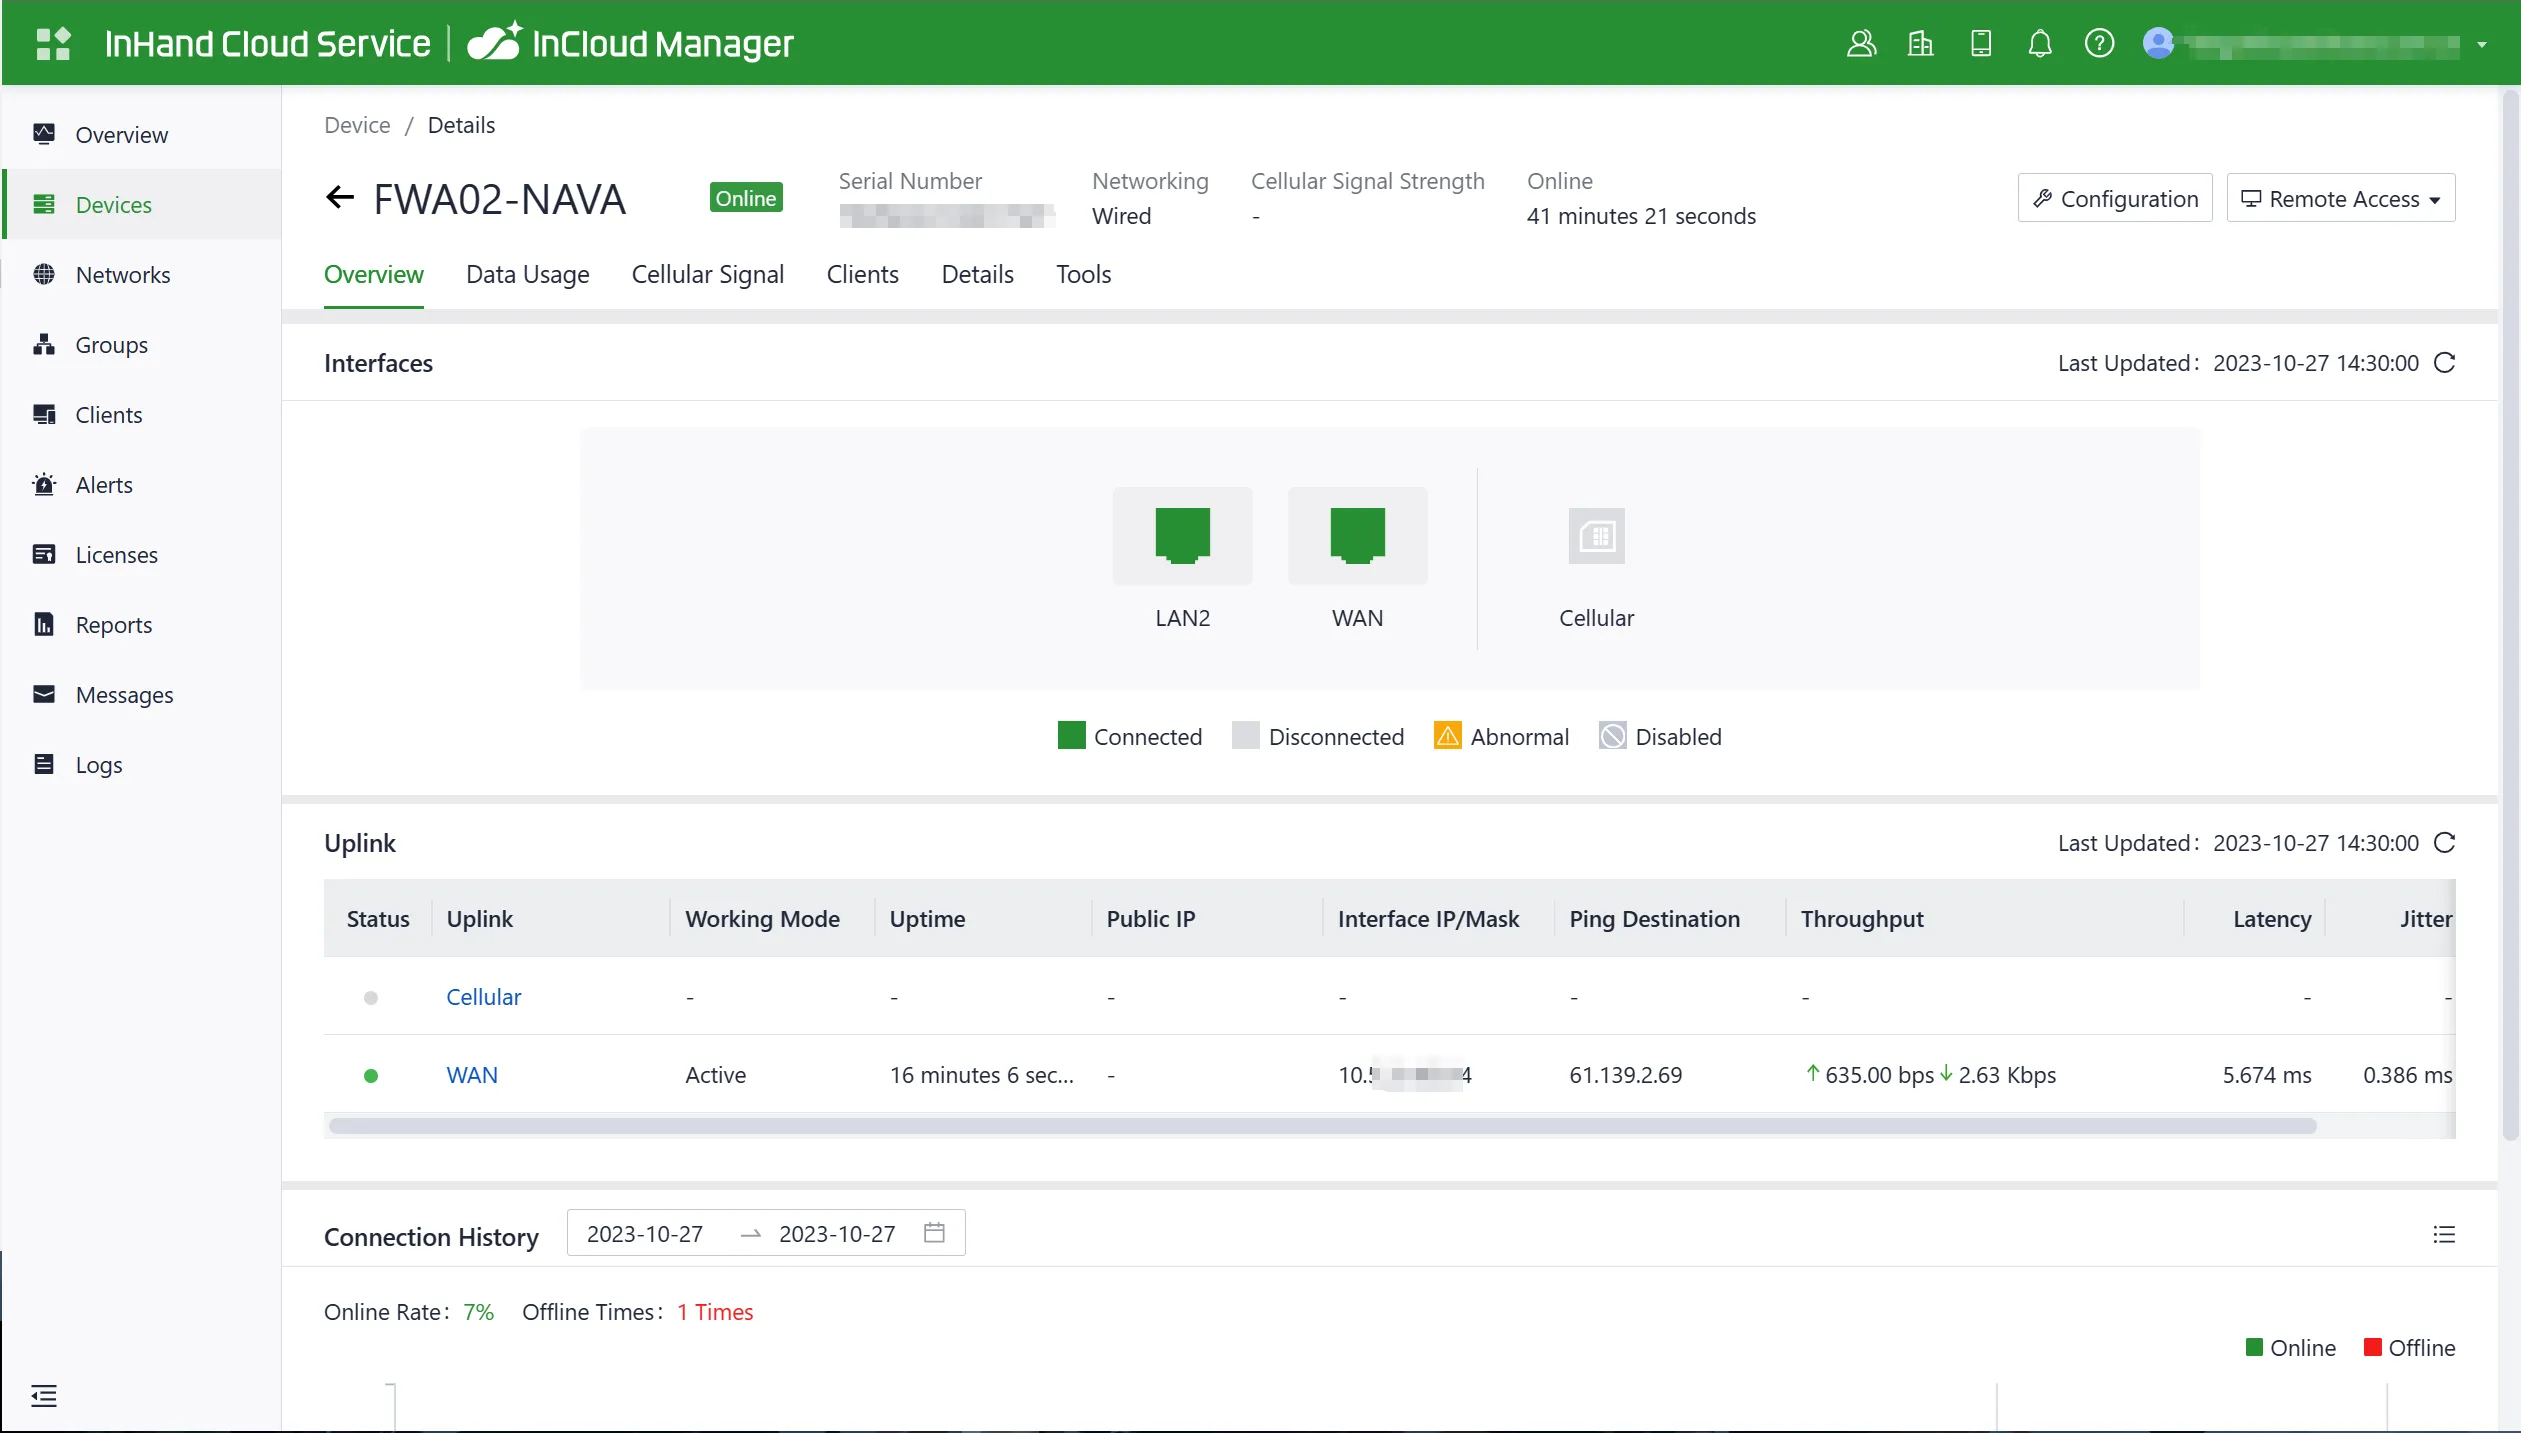The height and width of the screenshot is (1433, 2521).
Task: Open the notifications bell
Action: [2040, 44]
